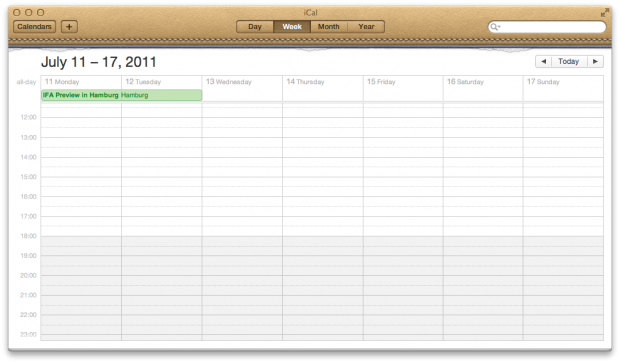Open the Calendars list button
Image resolution: width=620 pixels, height=363 pixels.
coord(34,26)
